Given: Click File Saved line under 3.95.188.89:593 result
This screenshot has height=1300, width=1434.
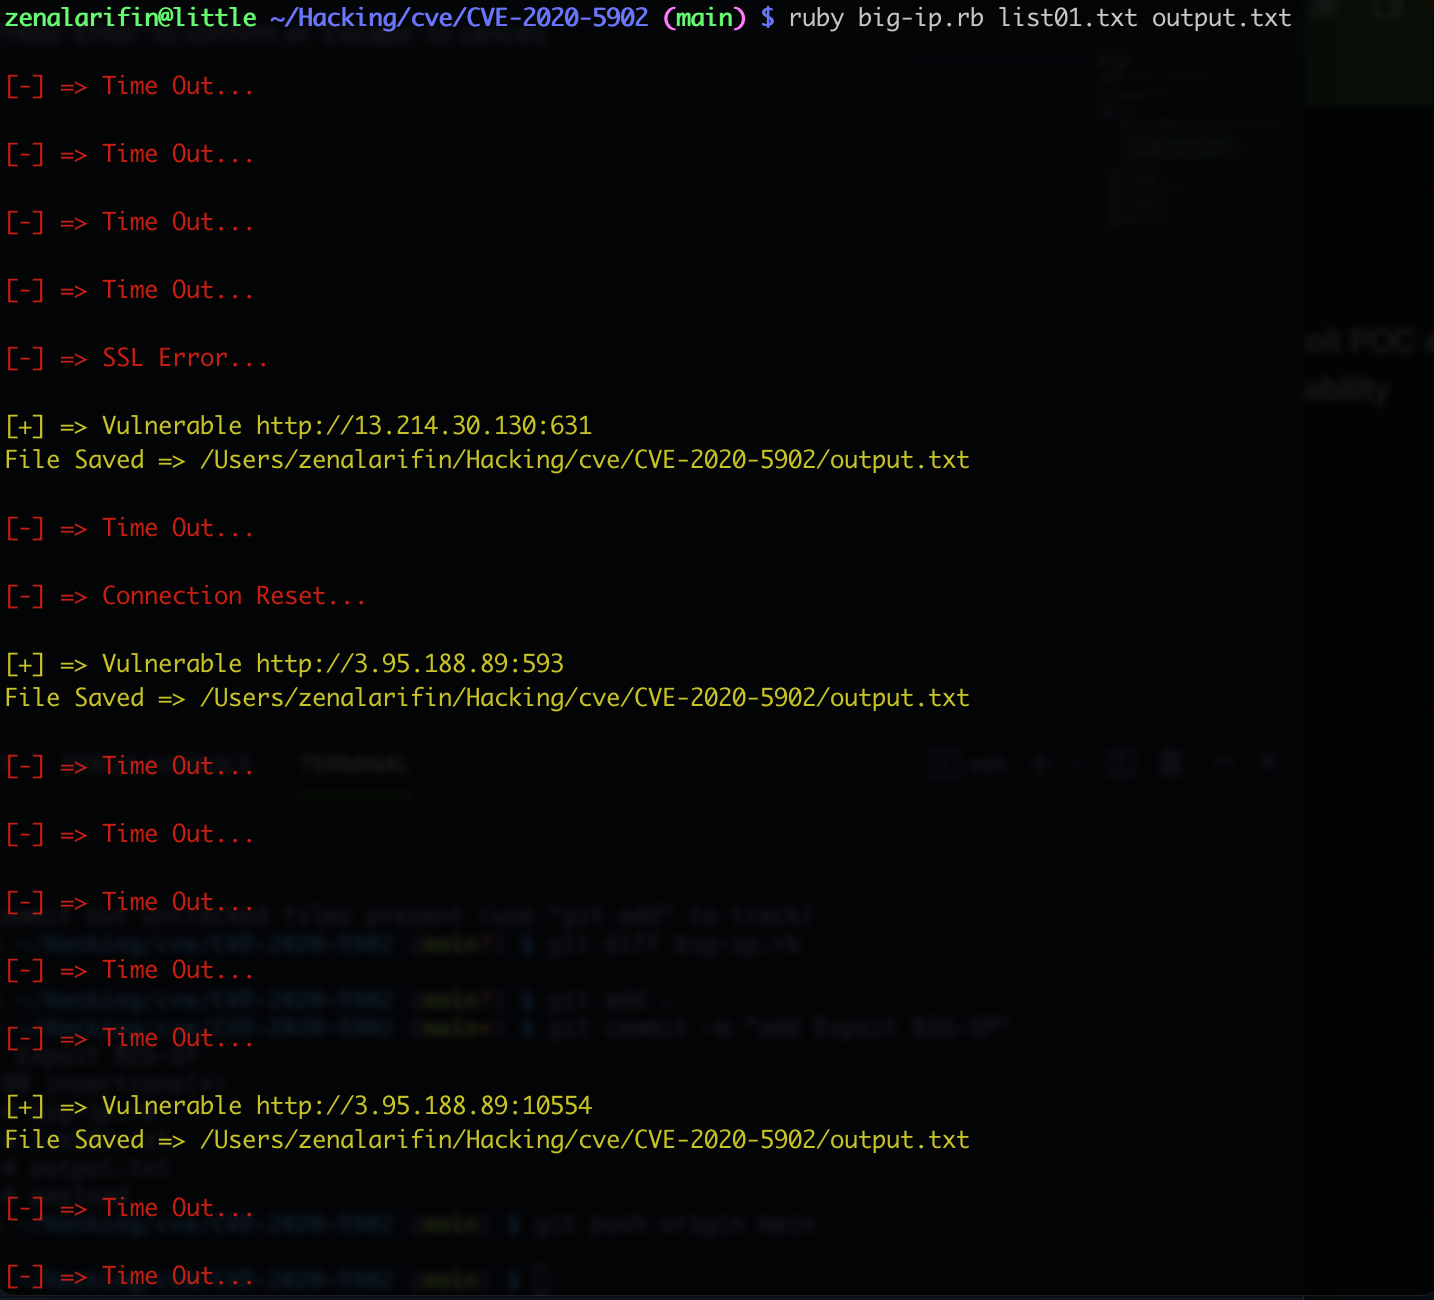Looking at the screenshot, I should pyautogui.click(x=487, y=698).
